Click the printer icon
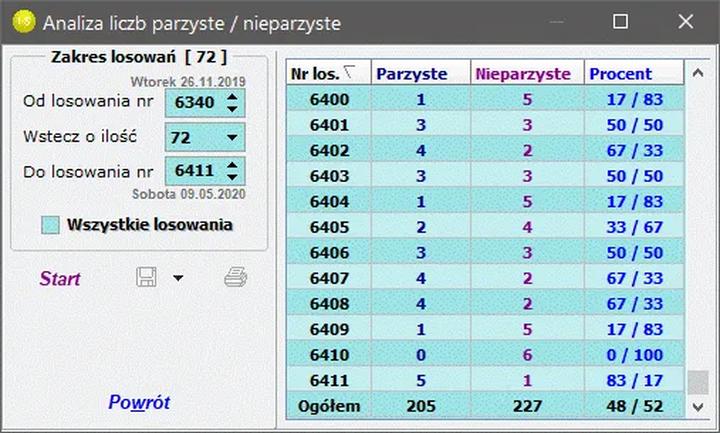 pyautogui.click(x=236, y=277)
